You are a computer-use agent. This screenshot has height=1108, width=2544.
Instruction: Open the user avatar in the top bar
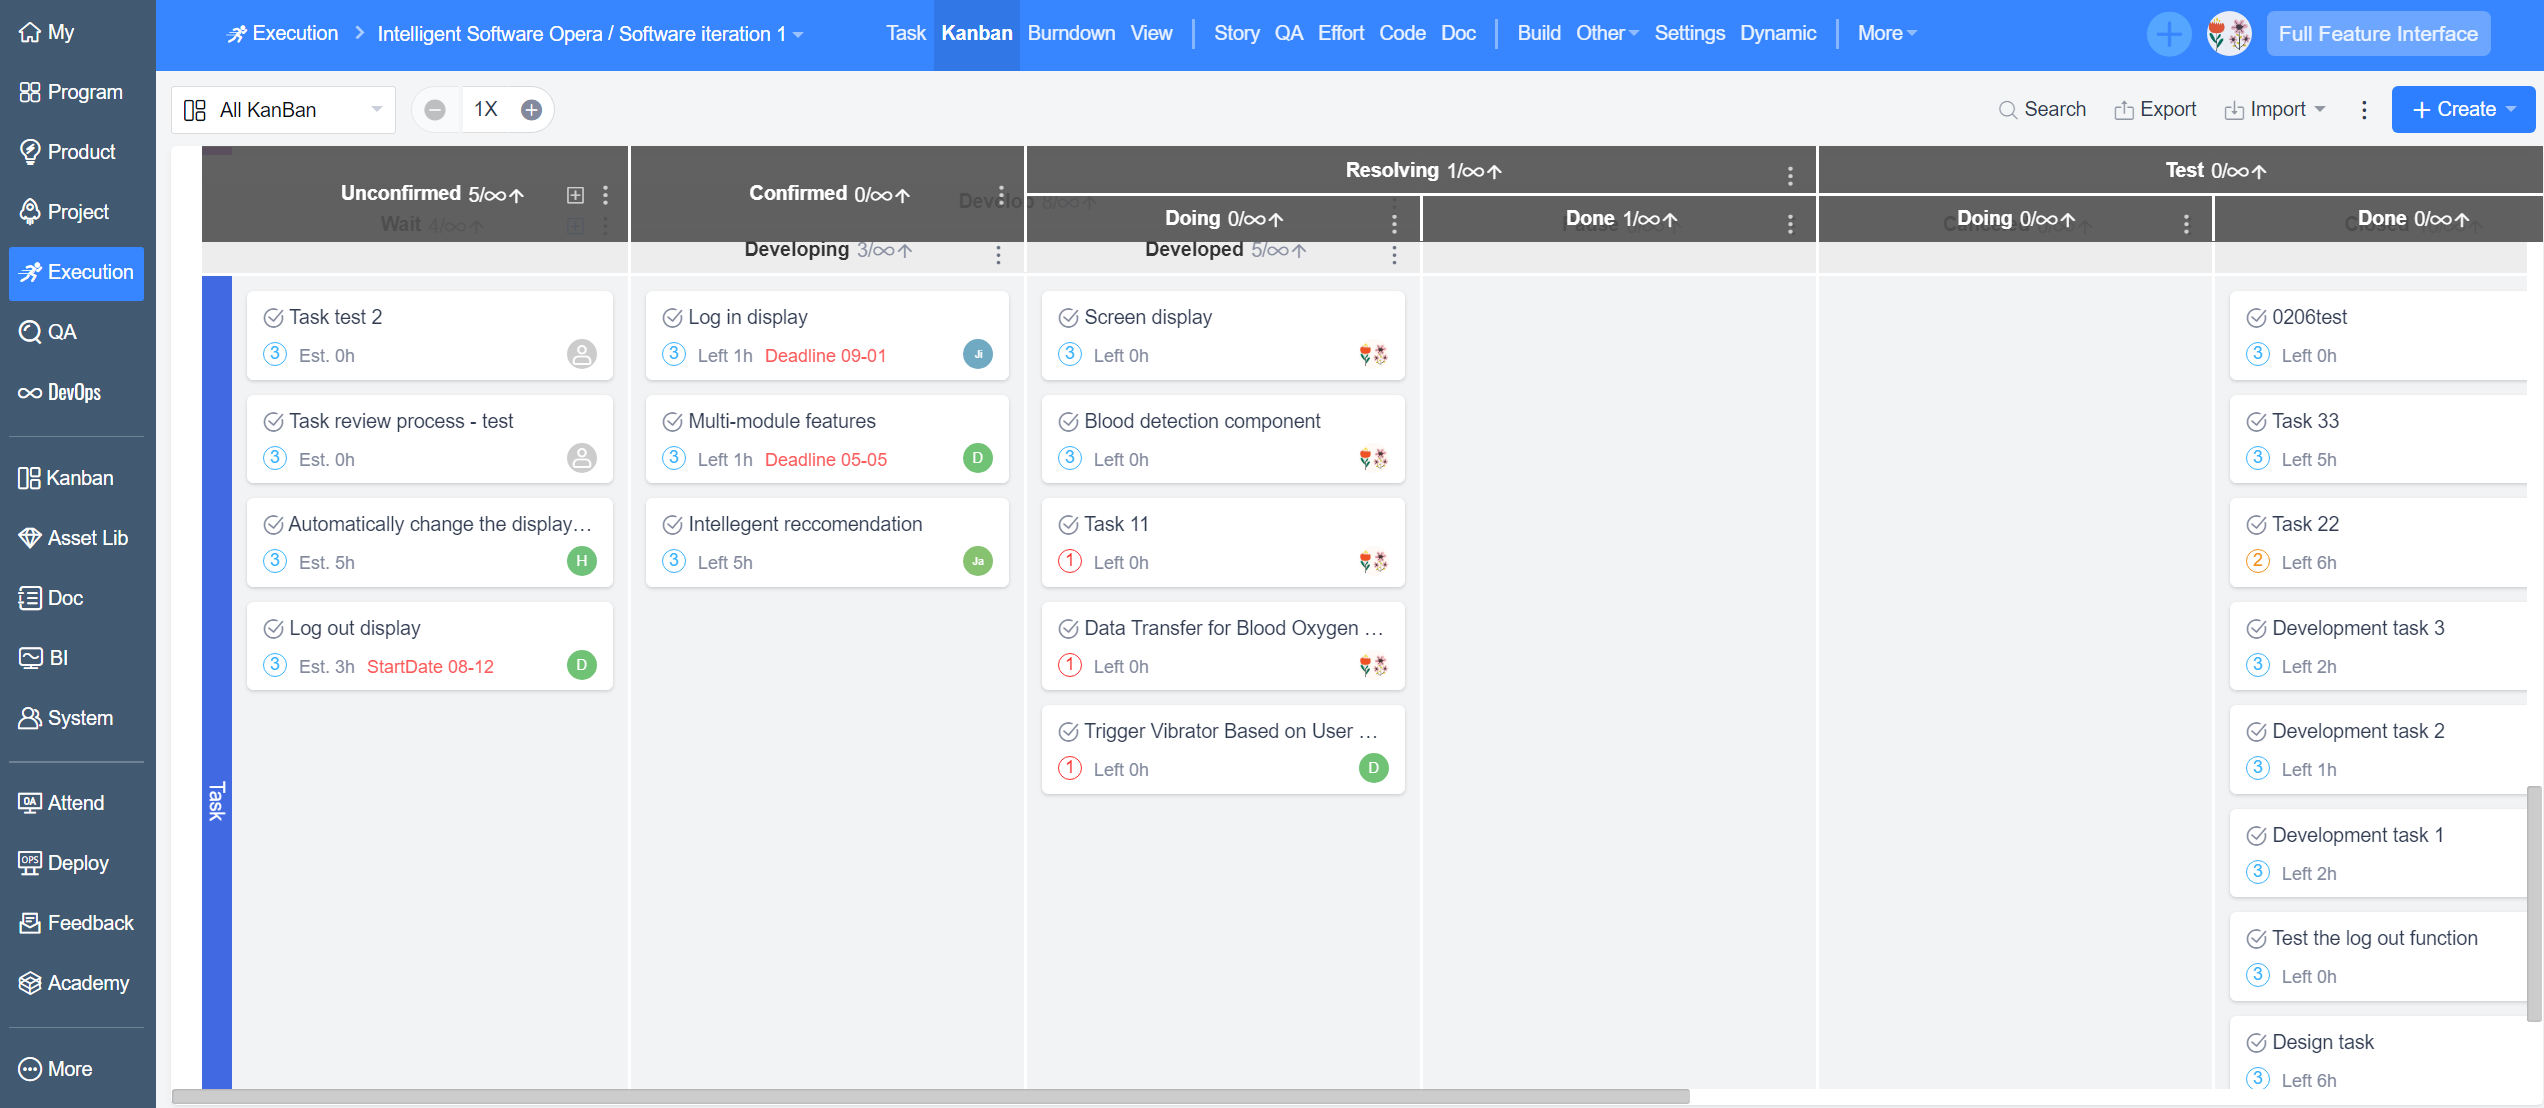tap(2228, 35)
